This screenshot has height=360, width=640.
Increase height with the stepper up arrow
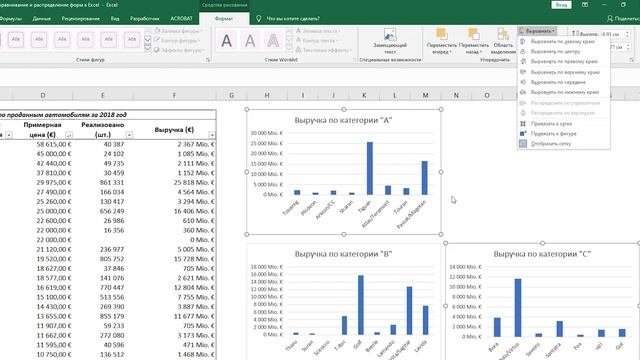point(627,33)
